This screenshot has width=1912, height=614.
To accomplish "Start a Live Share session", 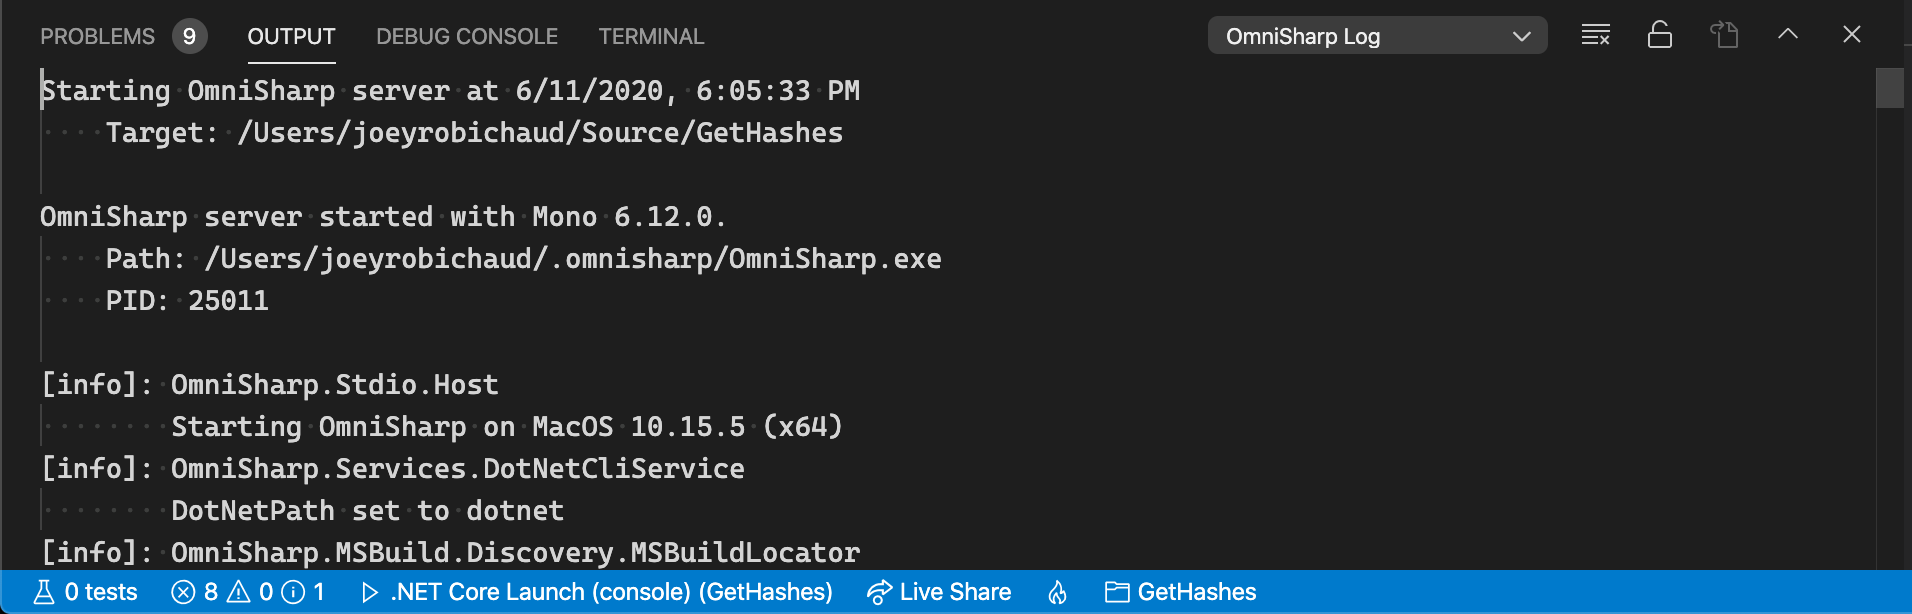I will 938,591.
